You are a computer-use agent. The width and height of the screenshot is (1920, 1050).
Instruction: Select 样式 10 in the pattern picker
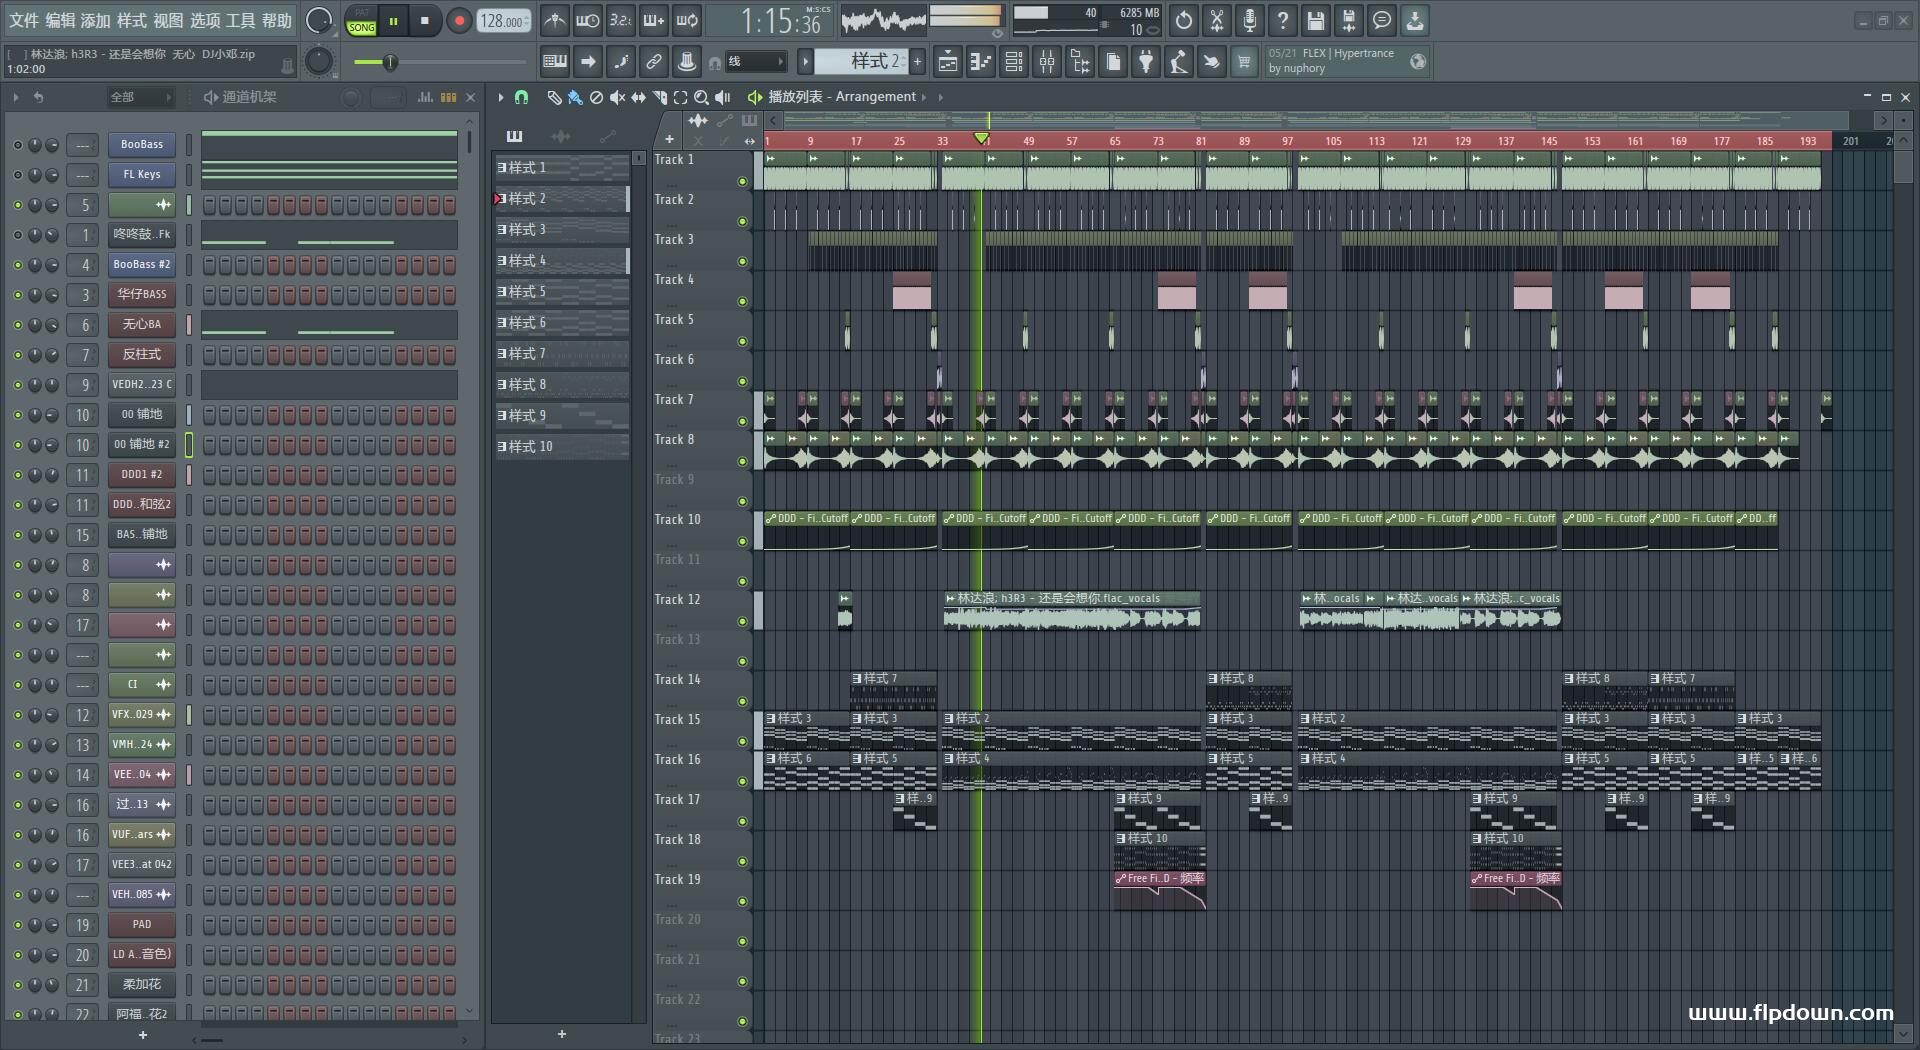click(x=562, y=447)
